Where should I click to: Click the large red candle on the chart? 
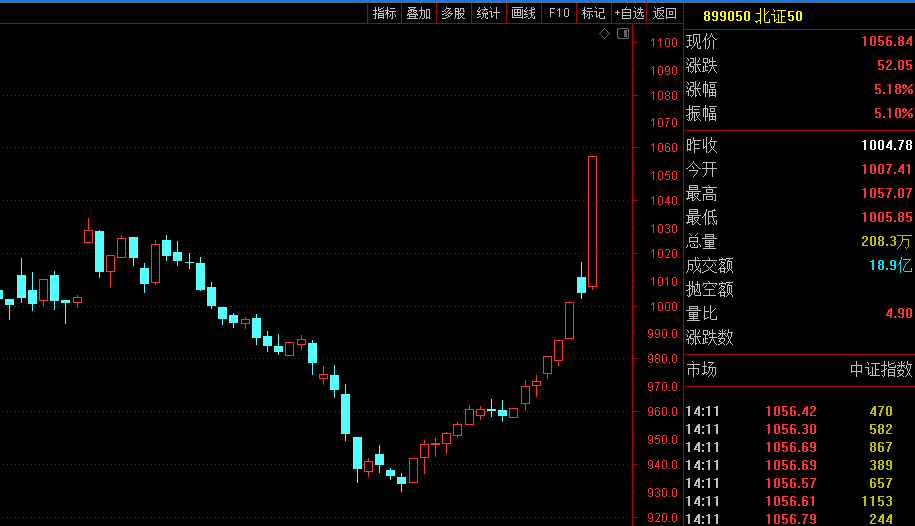592,222
